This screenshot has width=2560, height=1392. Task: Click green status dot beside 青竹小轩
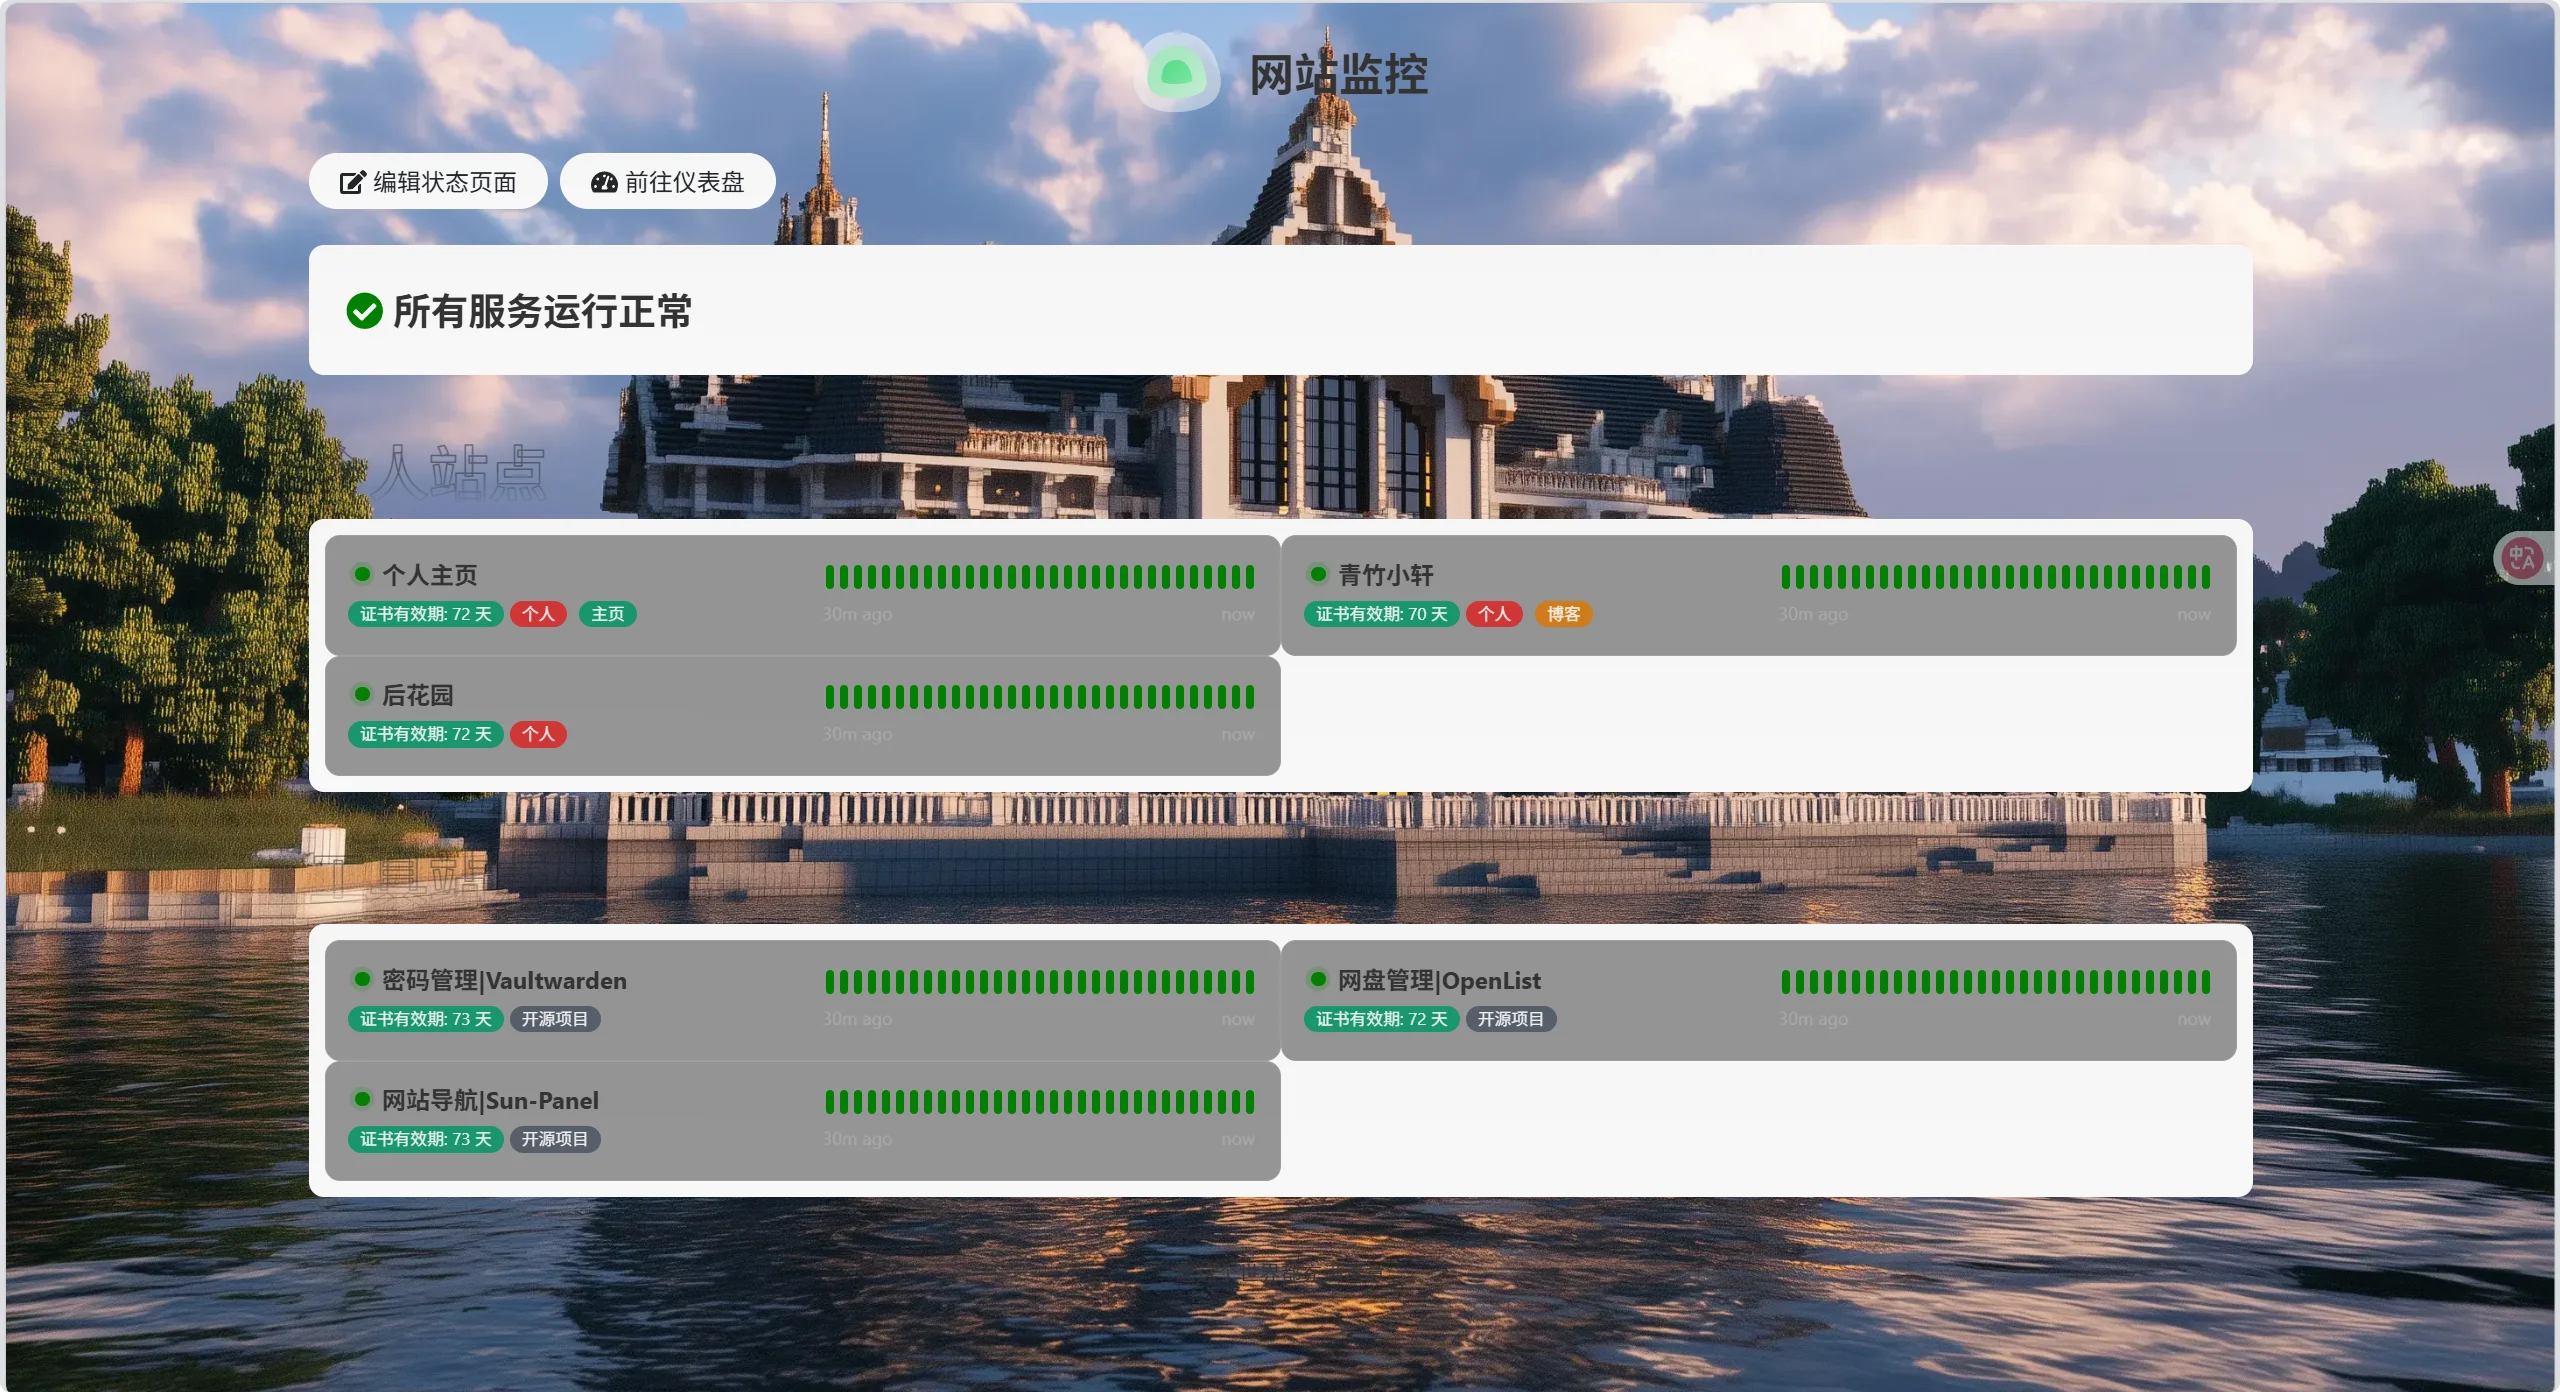(1318, 574)
